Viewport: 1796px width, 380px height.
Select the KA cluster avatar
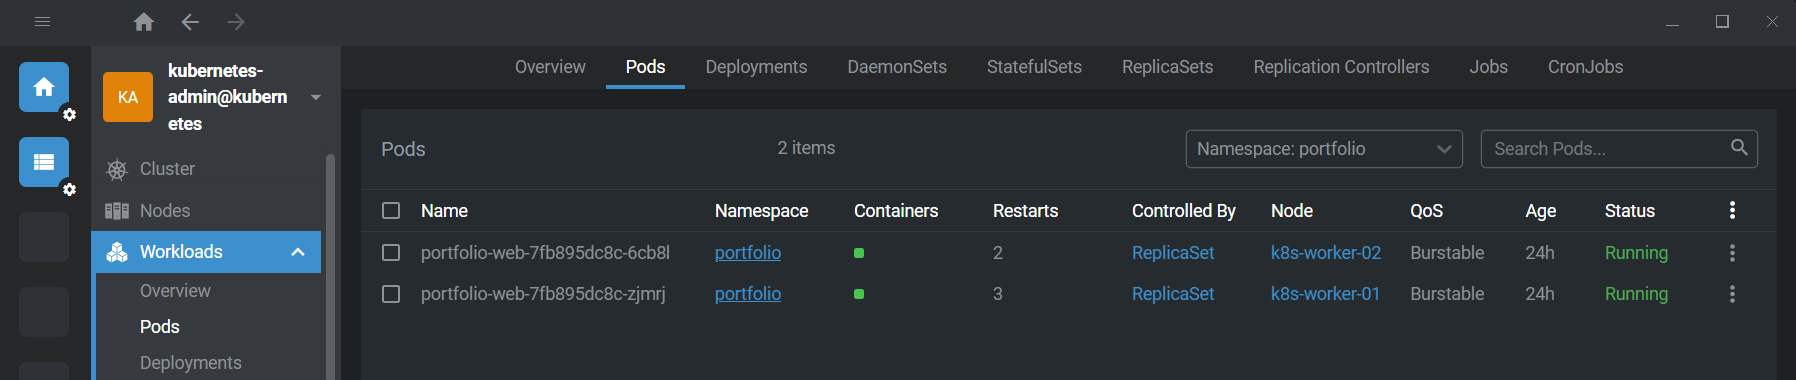pyautogui.click(x=128, y=97)
